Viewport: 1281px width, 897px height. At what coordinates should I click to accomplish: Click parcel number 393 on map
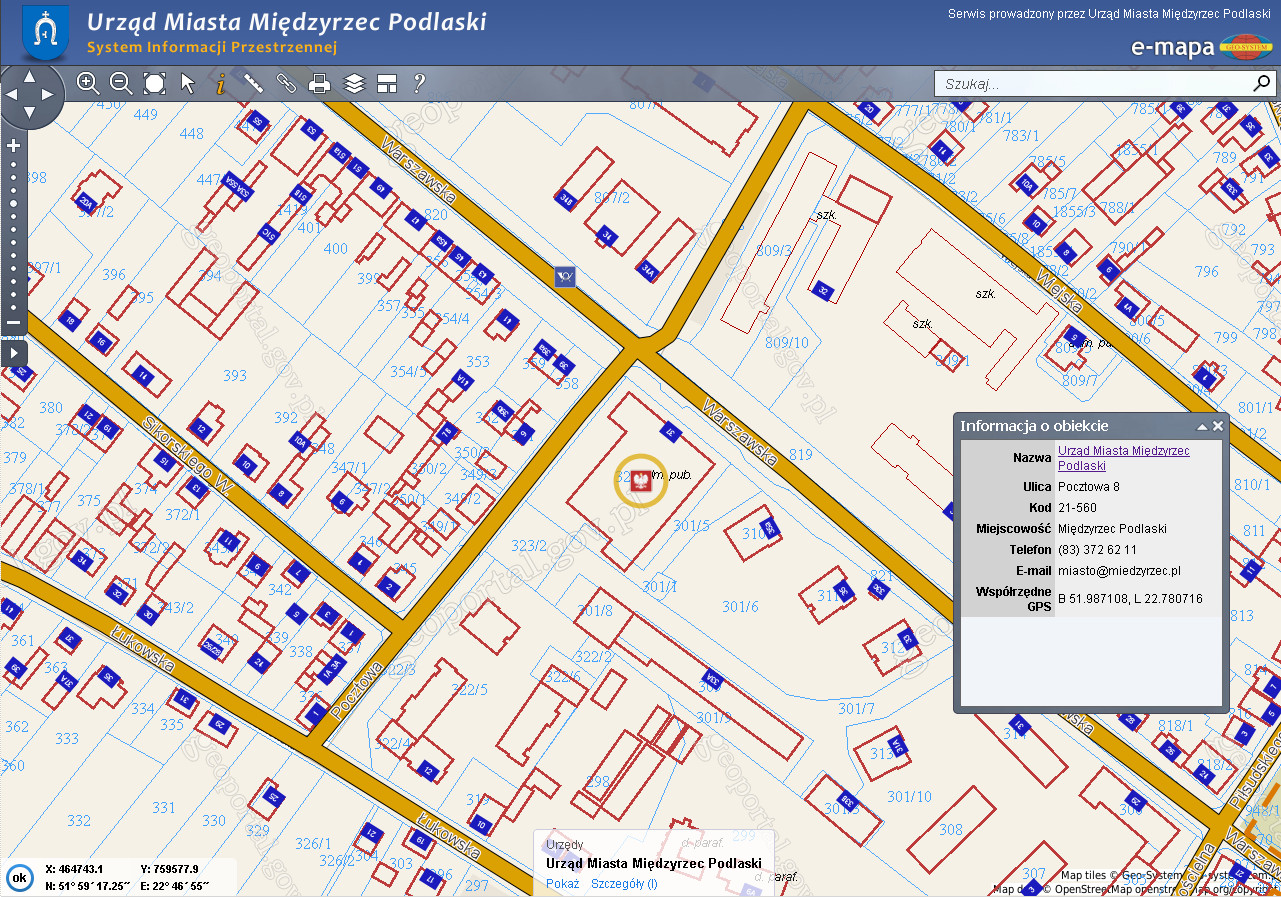point(235,376)
